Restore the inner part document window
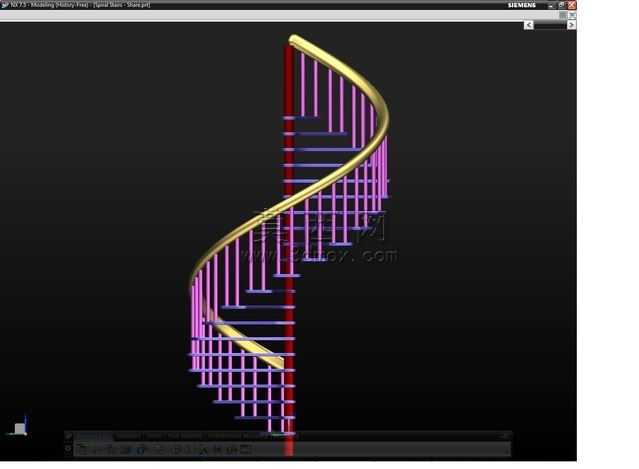Image resolution: width=639 pixels, height=469 pixels. point(563,15)
